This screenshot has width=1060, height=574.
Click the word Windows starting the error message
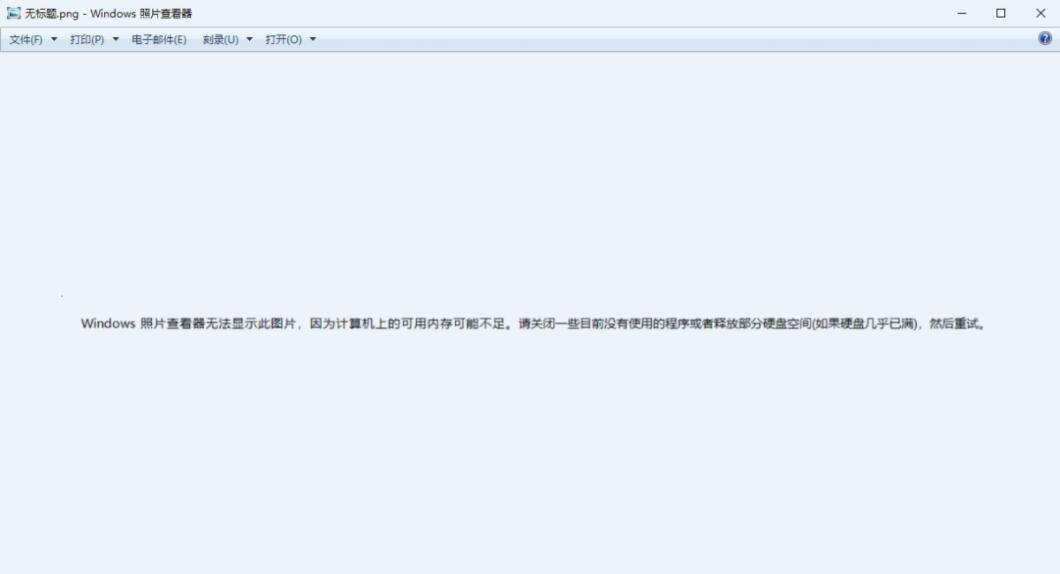(108, 324)
